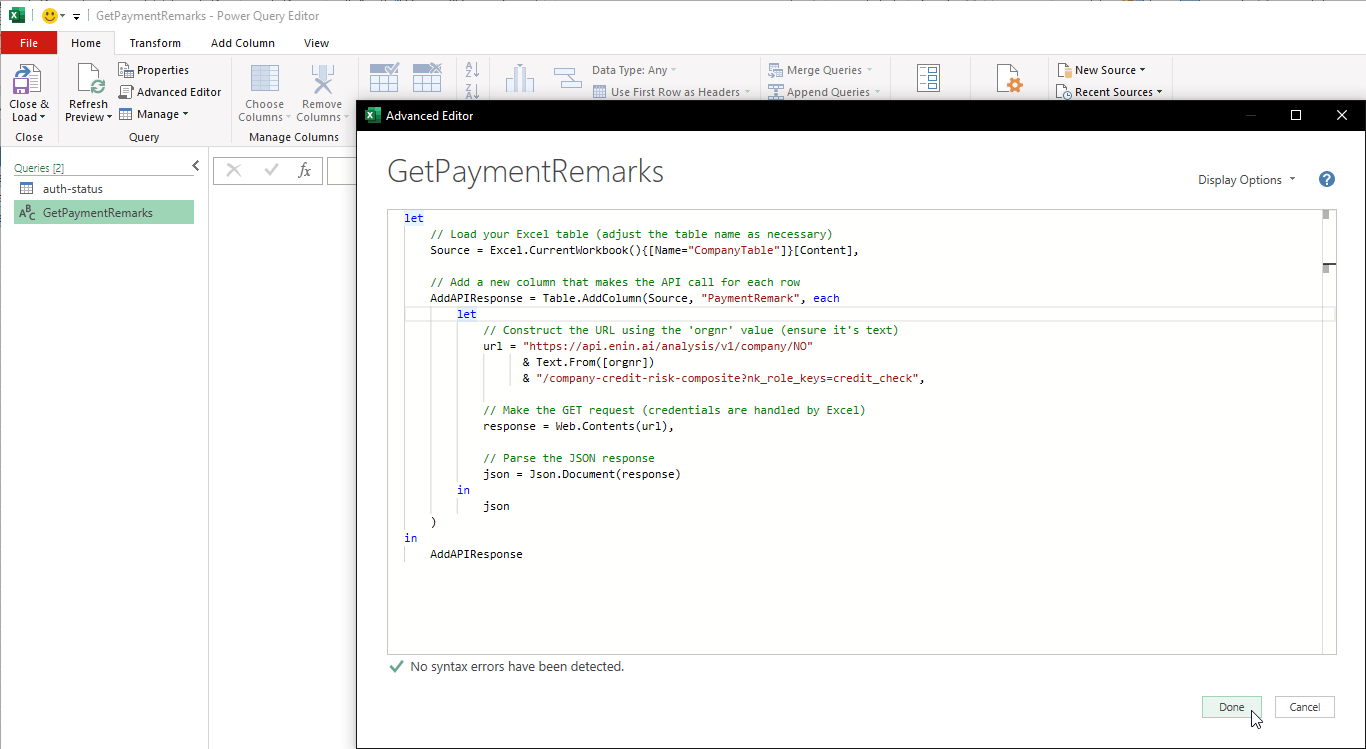The width and height of the screenshot is (1366, 749).
Task: Switch to the Home tab
Action: tap(86, 43)
